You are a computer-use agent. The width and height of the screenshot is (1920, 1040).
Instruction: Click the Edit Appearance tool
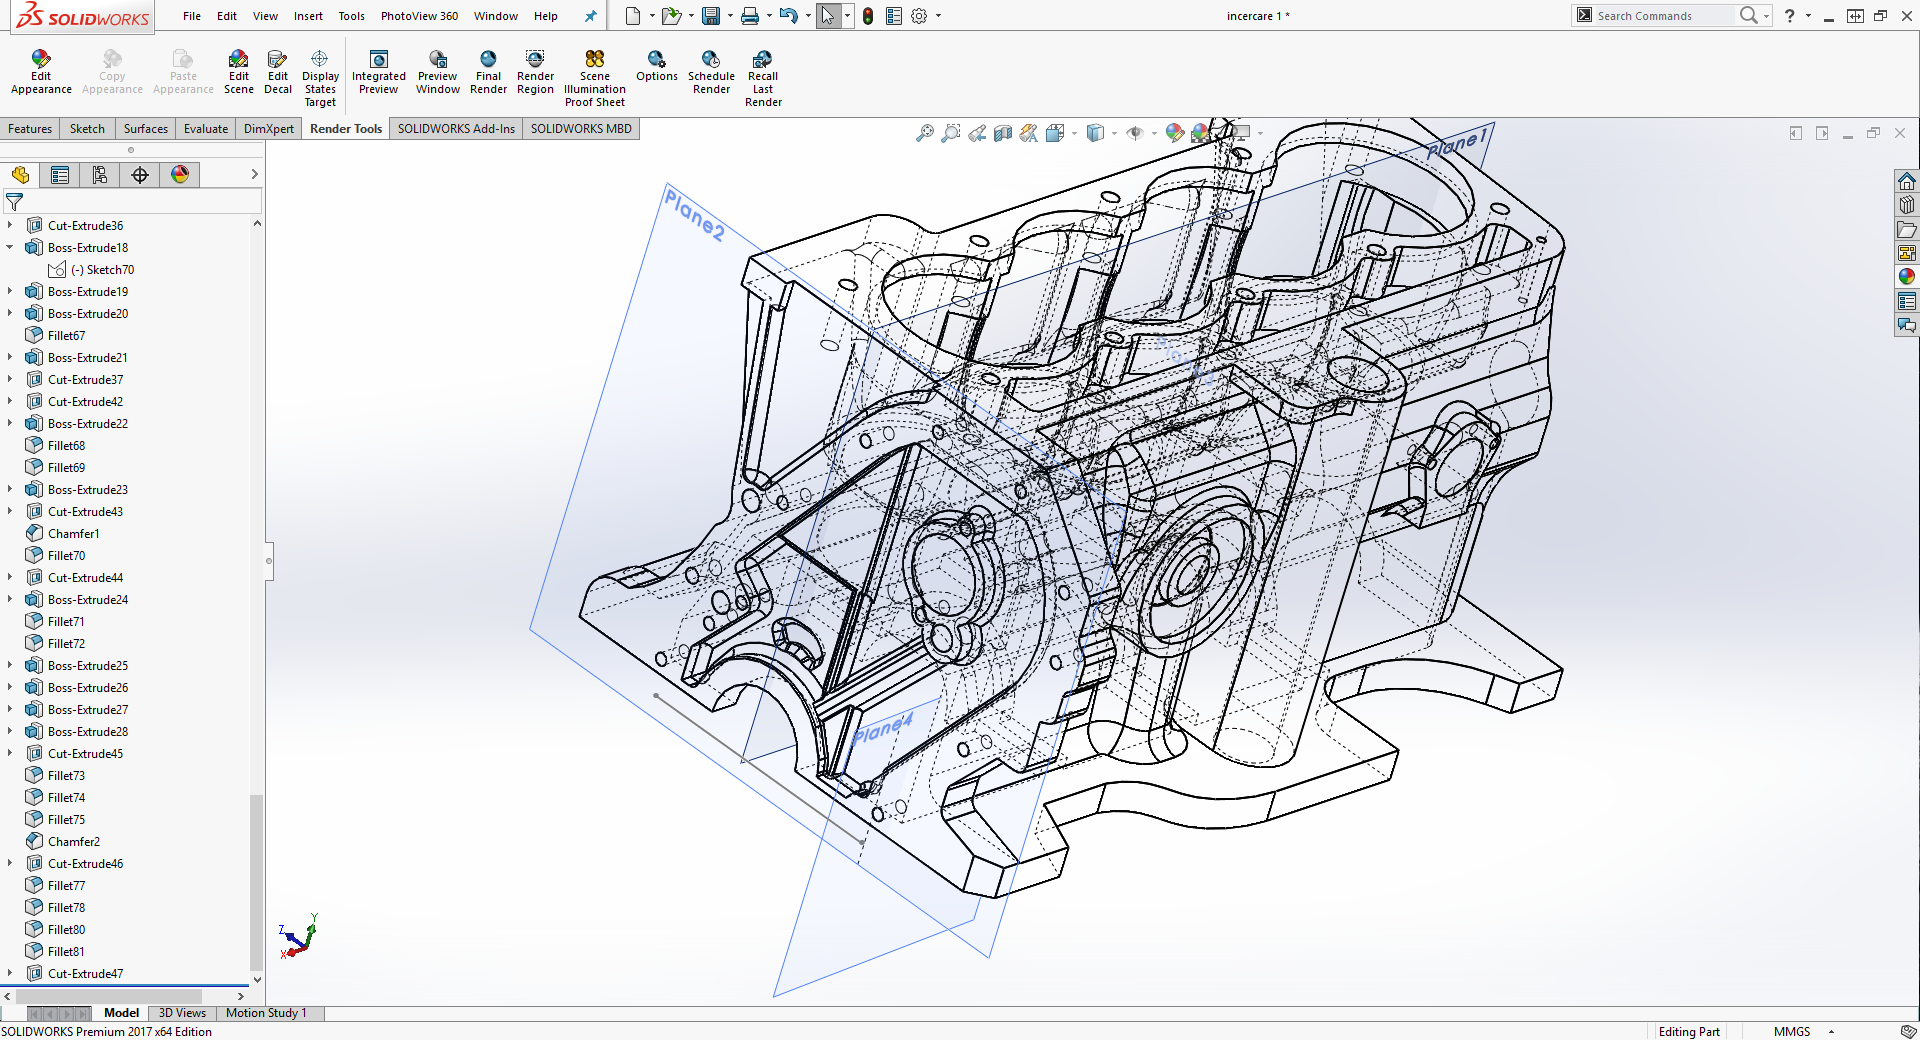pyautogui.click(x=41, y=72)
